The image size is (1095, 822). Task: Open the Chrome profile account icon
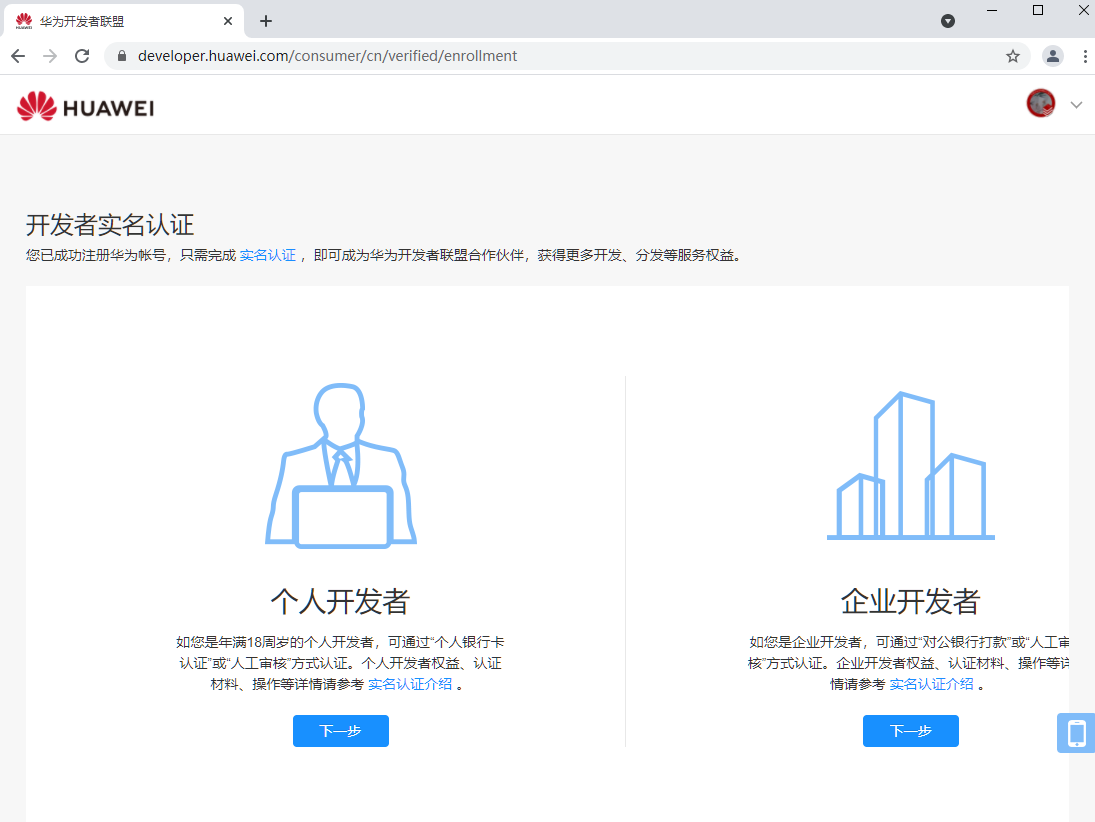point(1052,56)
